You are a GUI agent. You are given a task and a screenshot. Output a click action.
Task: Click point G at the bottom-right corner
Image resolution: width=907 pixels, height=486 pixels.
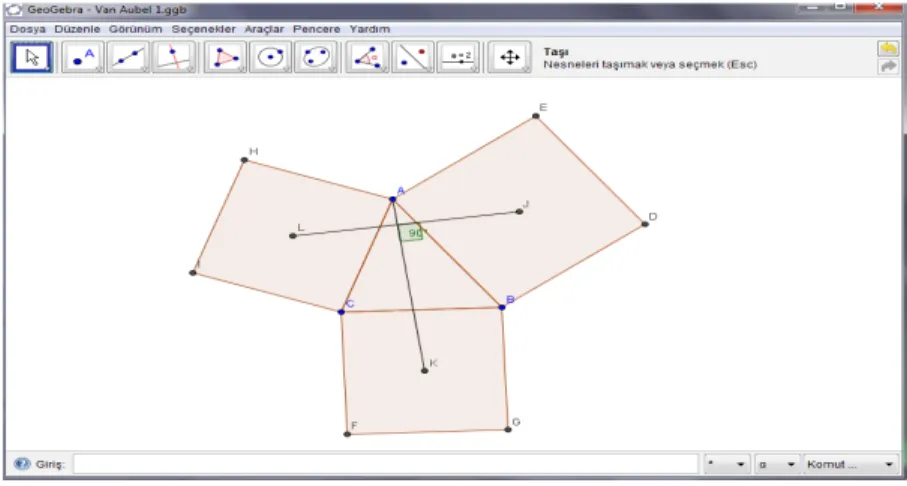pos(508,429)
